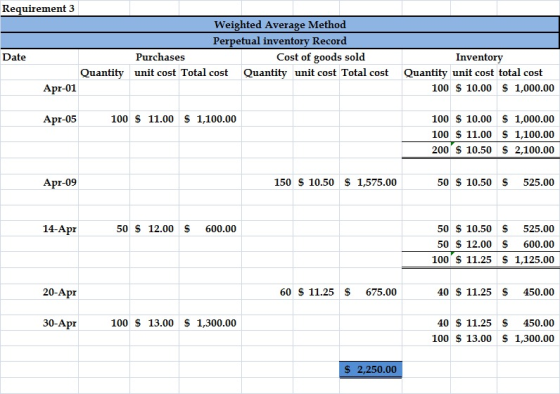The height and width of the screenshot is (394, 560).
Task: Select the highlighted "$ 2,250.00" total cell
Action: coord(371,369)
